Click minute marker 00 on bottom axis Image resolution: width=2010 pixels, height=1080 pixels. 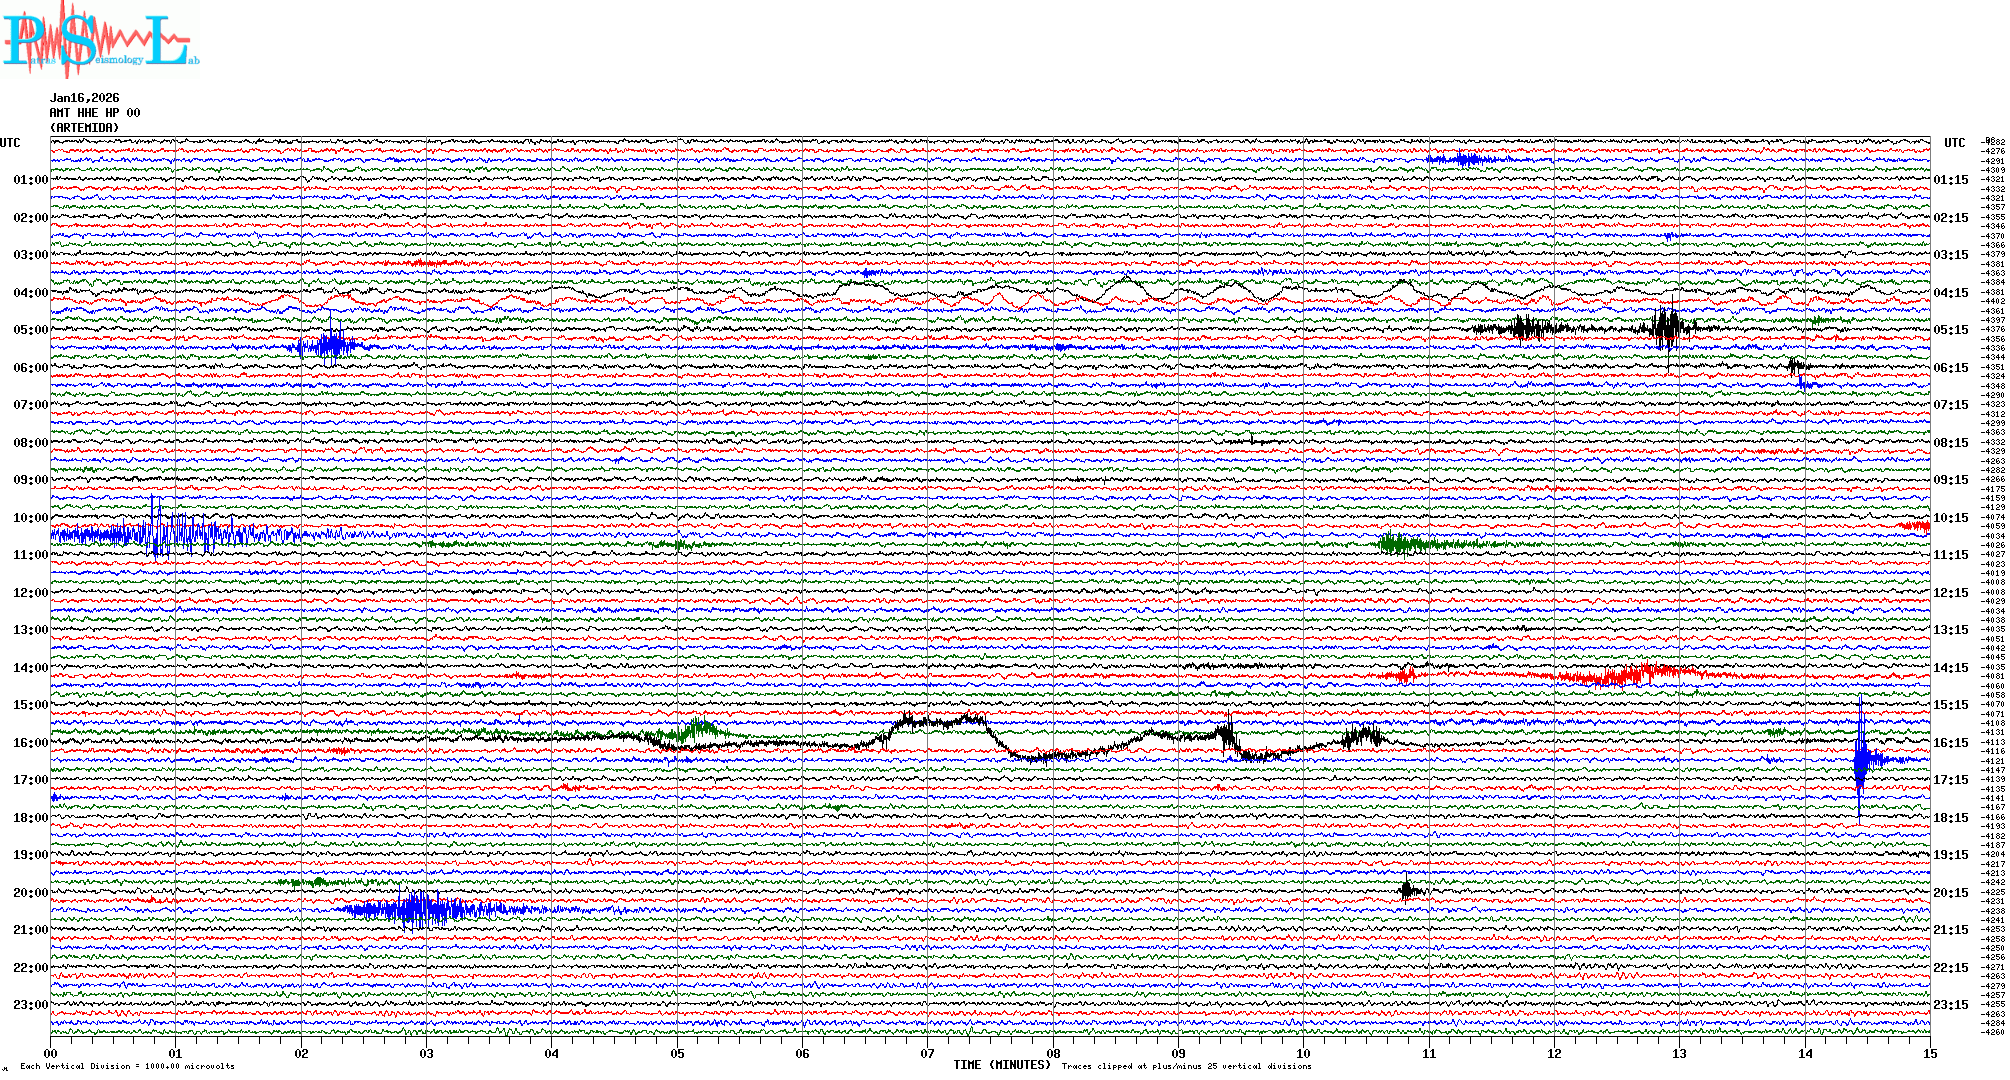click(51, 1053)
